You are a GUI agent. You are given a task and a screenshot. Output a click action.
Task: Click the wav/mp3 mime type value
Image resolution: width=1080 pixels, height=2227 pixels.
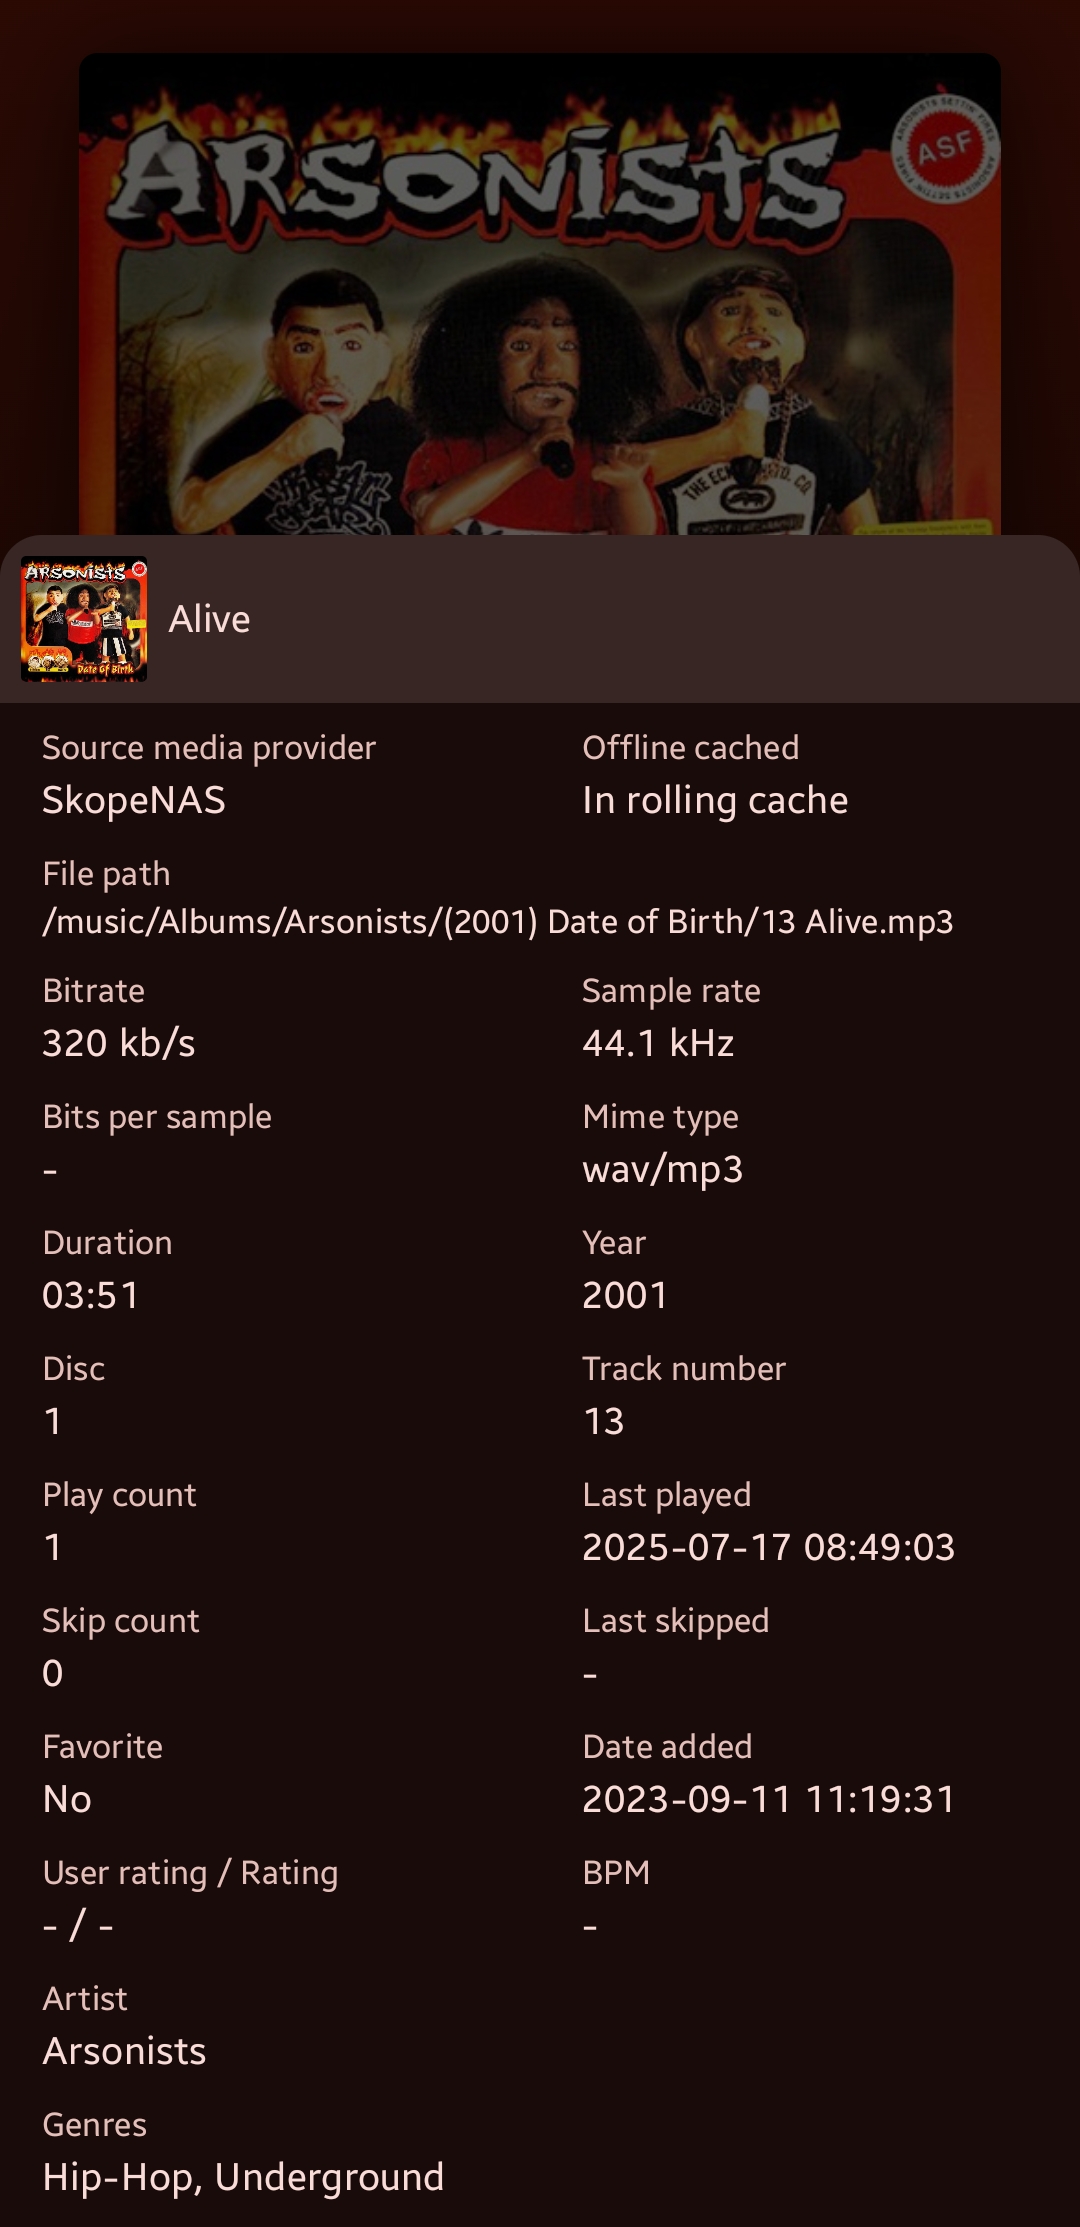click(662, 1169)
